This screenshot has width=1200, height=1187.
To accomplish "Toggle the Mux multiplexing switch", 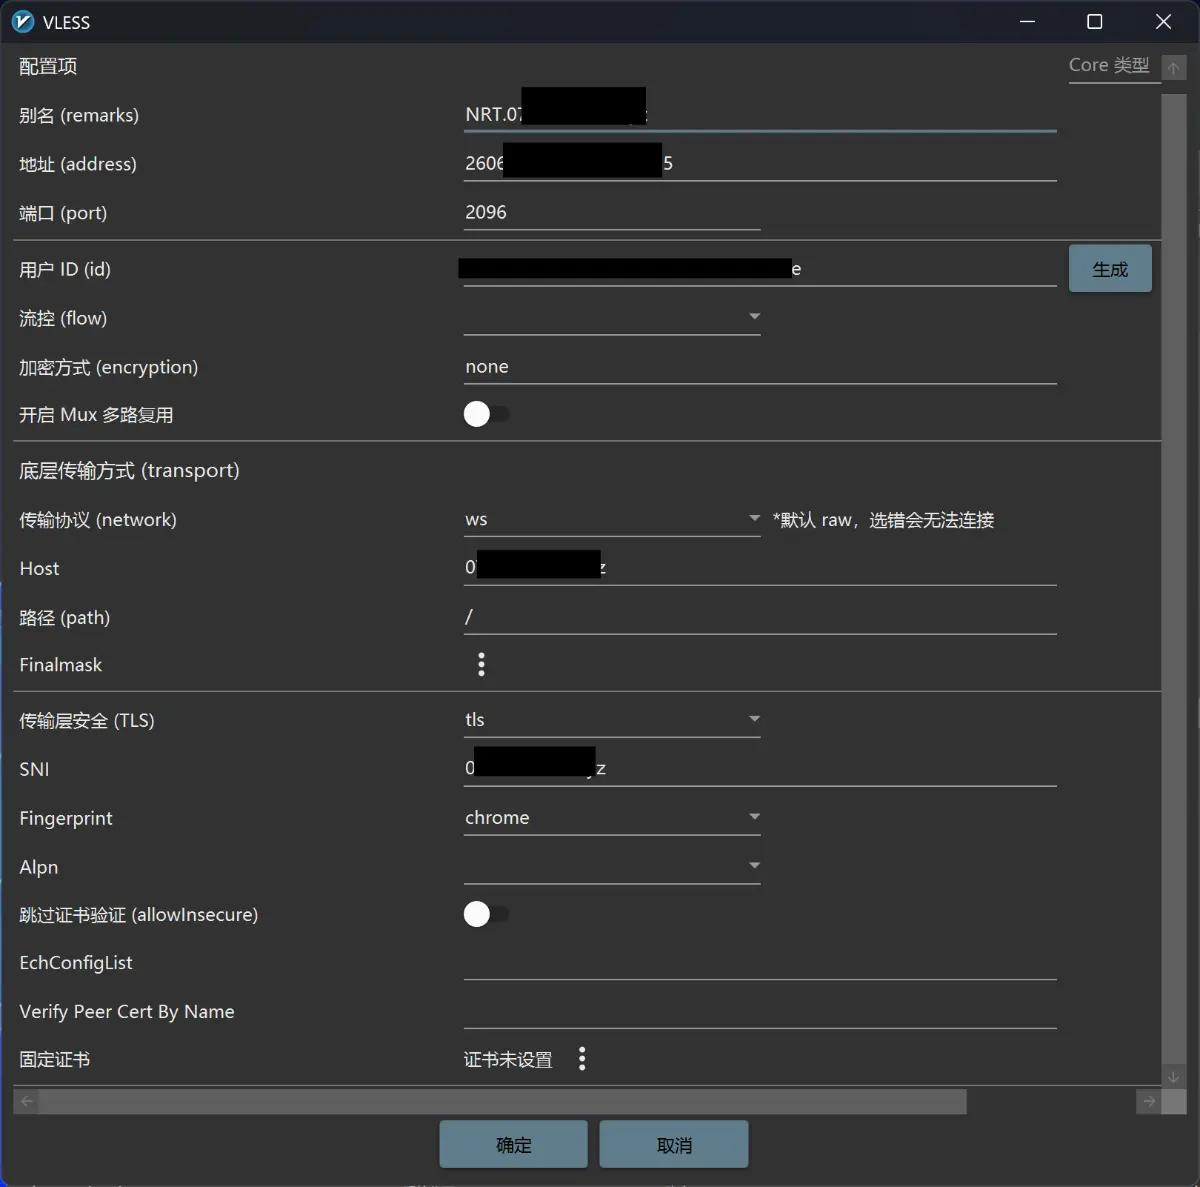I will (487, 414).
